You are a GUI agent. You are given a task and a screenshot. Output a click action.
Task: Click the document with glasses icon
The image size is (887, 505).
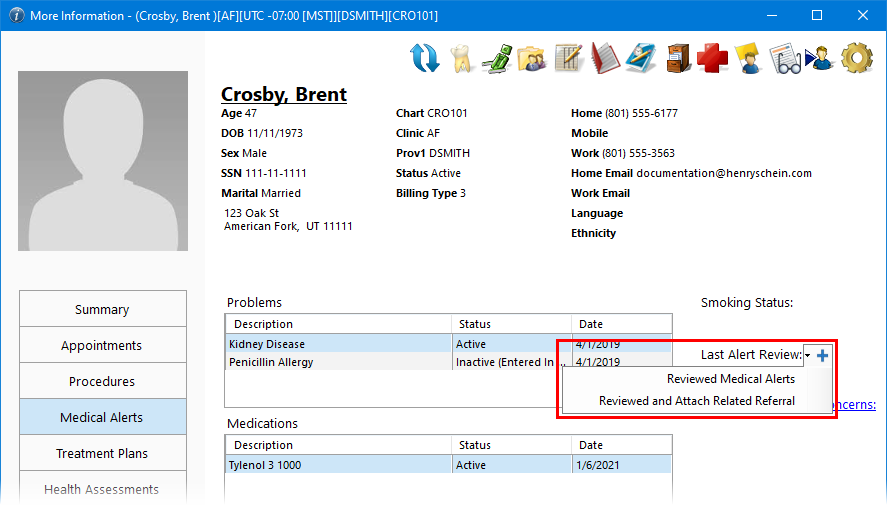coord(784,58)
